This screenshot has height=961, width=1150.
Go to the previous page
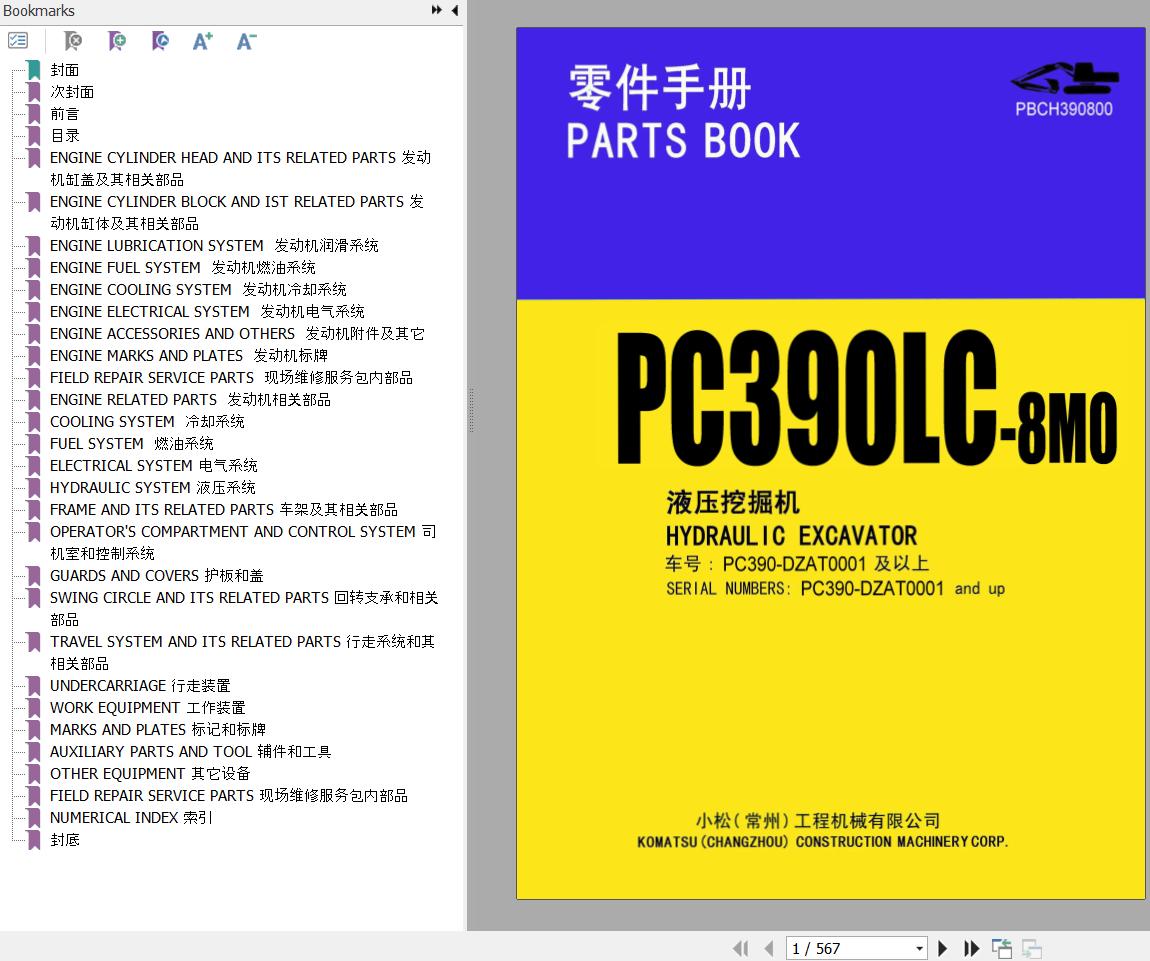(x=769, y=949)
